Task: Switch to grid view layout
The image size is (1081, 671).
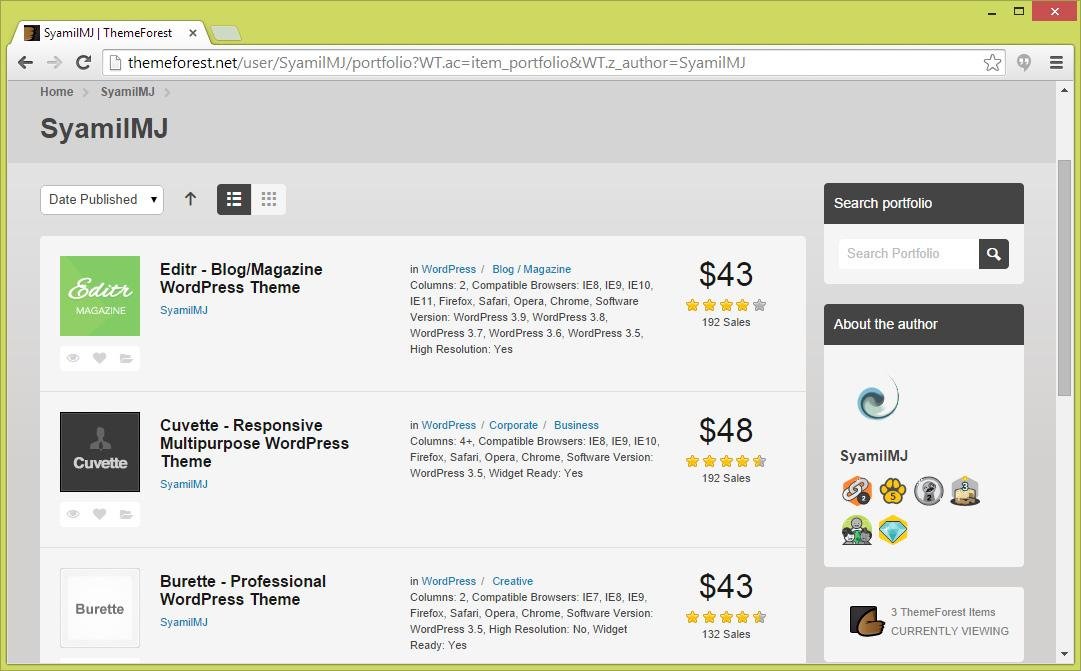Action: tap(269, 199)
